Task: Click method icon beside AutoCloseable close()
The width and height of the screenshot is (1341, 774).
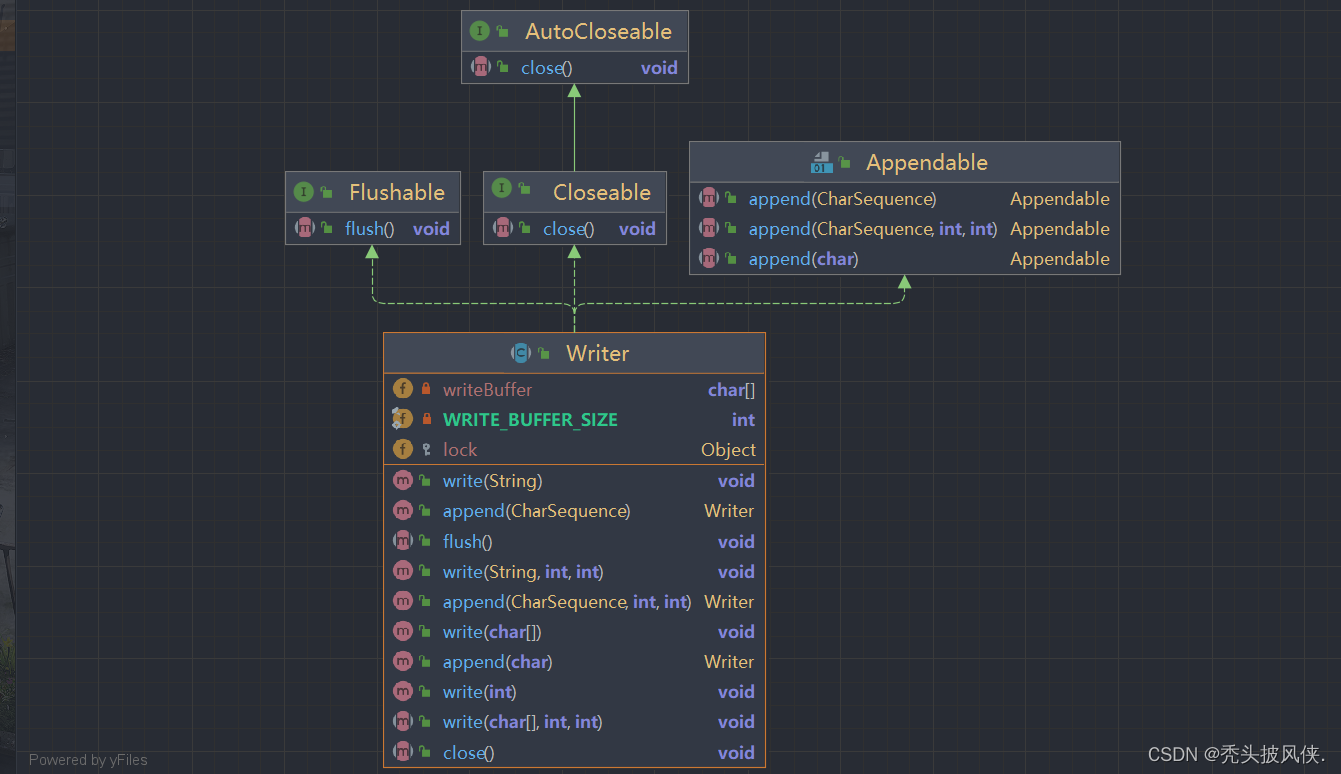Action: [x=481, y=67]
